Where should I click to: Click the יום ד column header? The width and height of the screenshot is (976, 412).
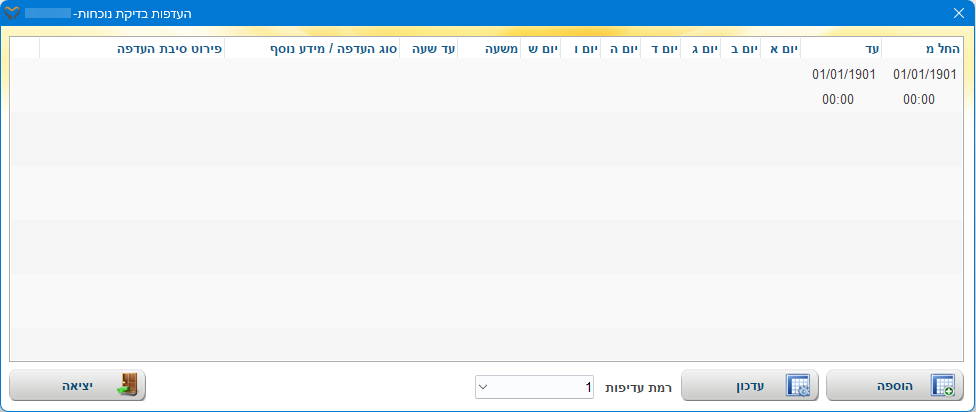[660, 48]
